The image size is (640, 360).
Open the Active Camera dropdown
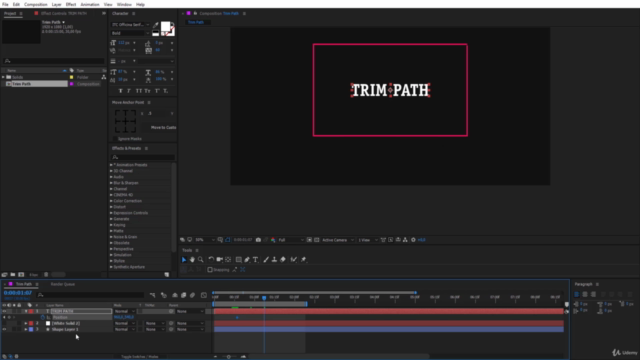(x=338, y=240)
